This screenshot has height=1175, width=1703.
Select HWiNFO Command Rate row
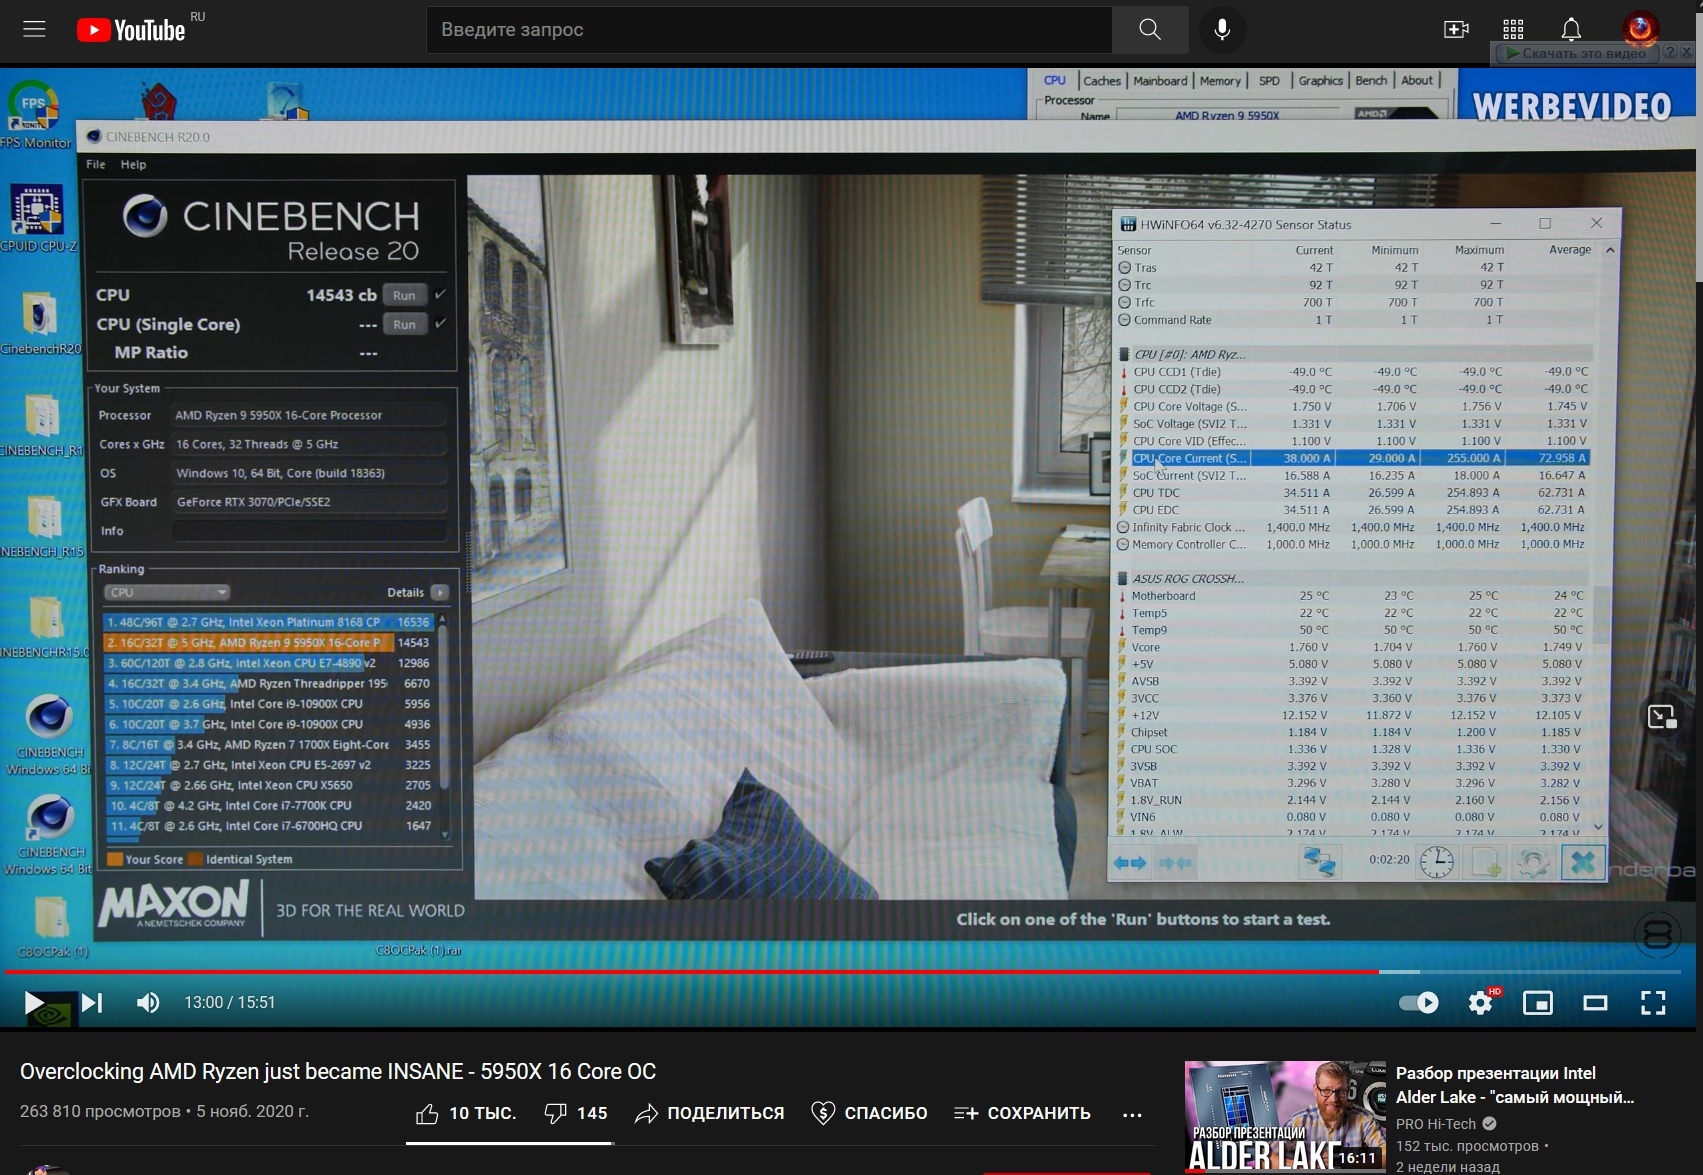tap(1353, 320)
